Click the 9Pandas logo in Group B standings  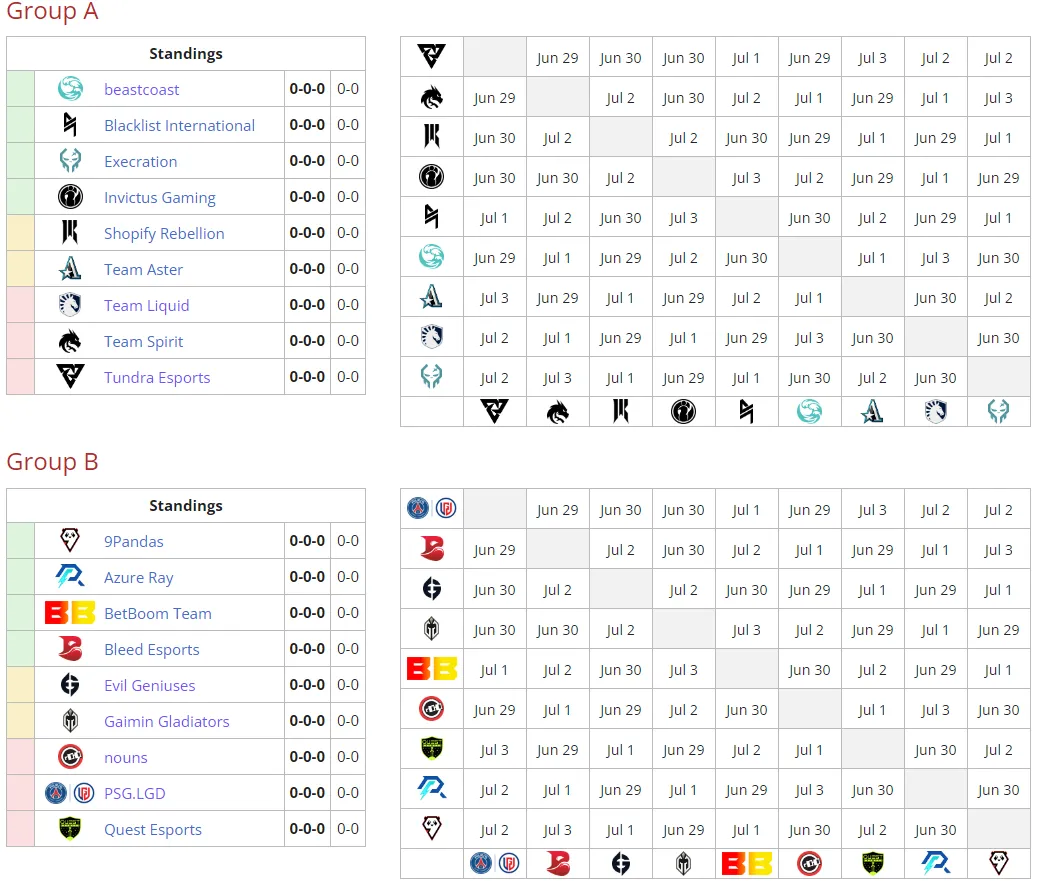(x=70, y=541)
